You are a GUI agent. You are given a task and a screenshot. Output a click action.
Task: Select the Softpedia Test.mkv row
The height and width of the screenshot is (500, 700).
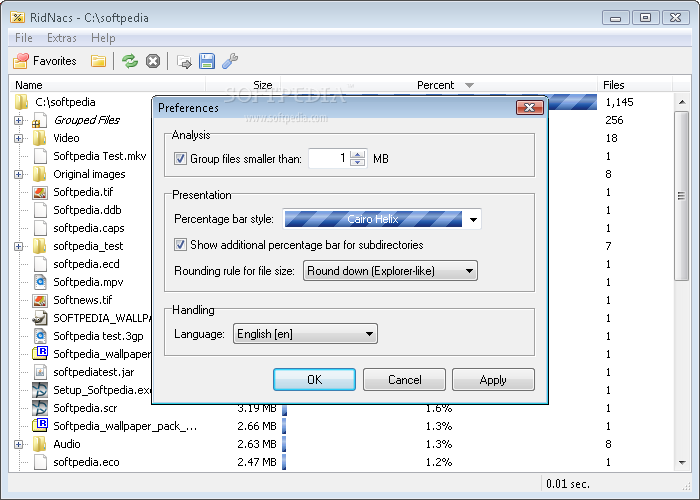point(100,156)
